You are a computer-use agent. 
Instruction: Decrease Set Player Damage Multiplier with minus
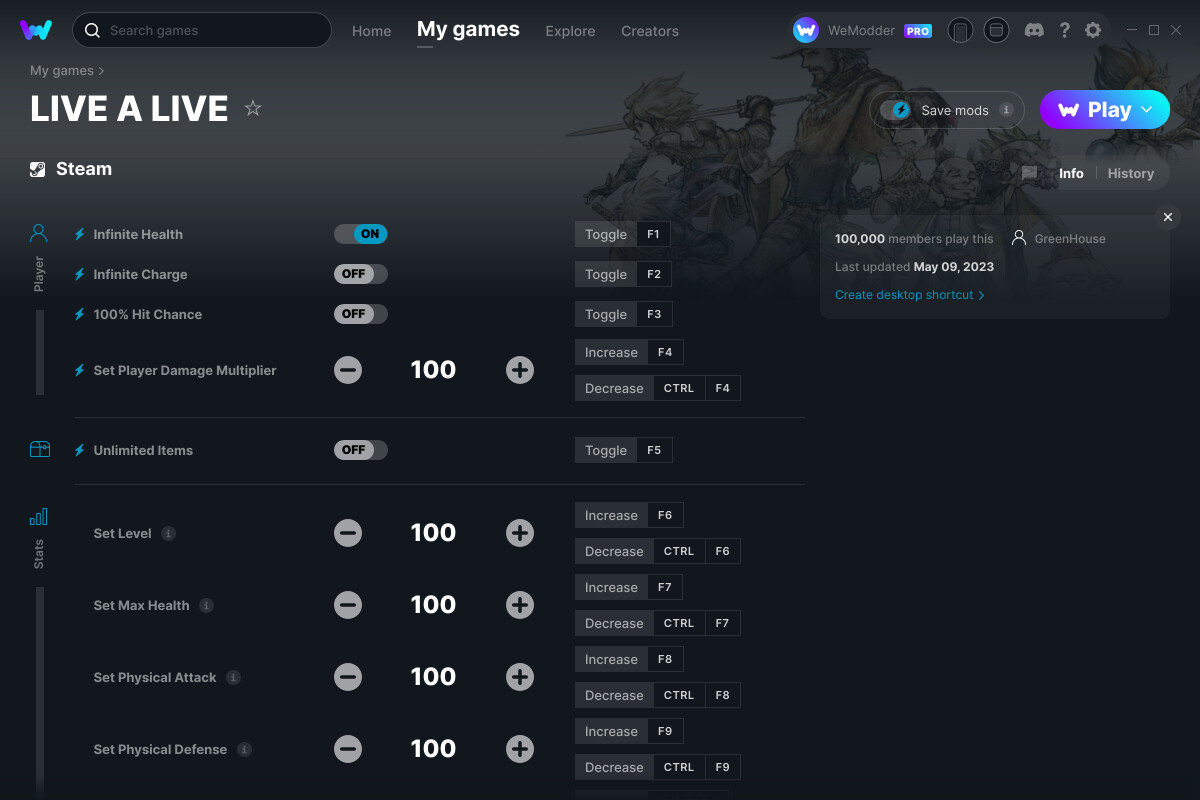[348, 370]
